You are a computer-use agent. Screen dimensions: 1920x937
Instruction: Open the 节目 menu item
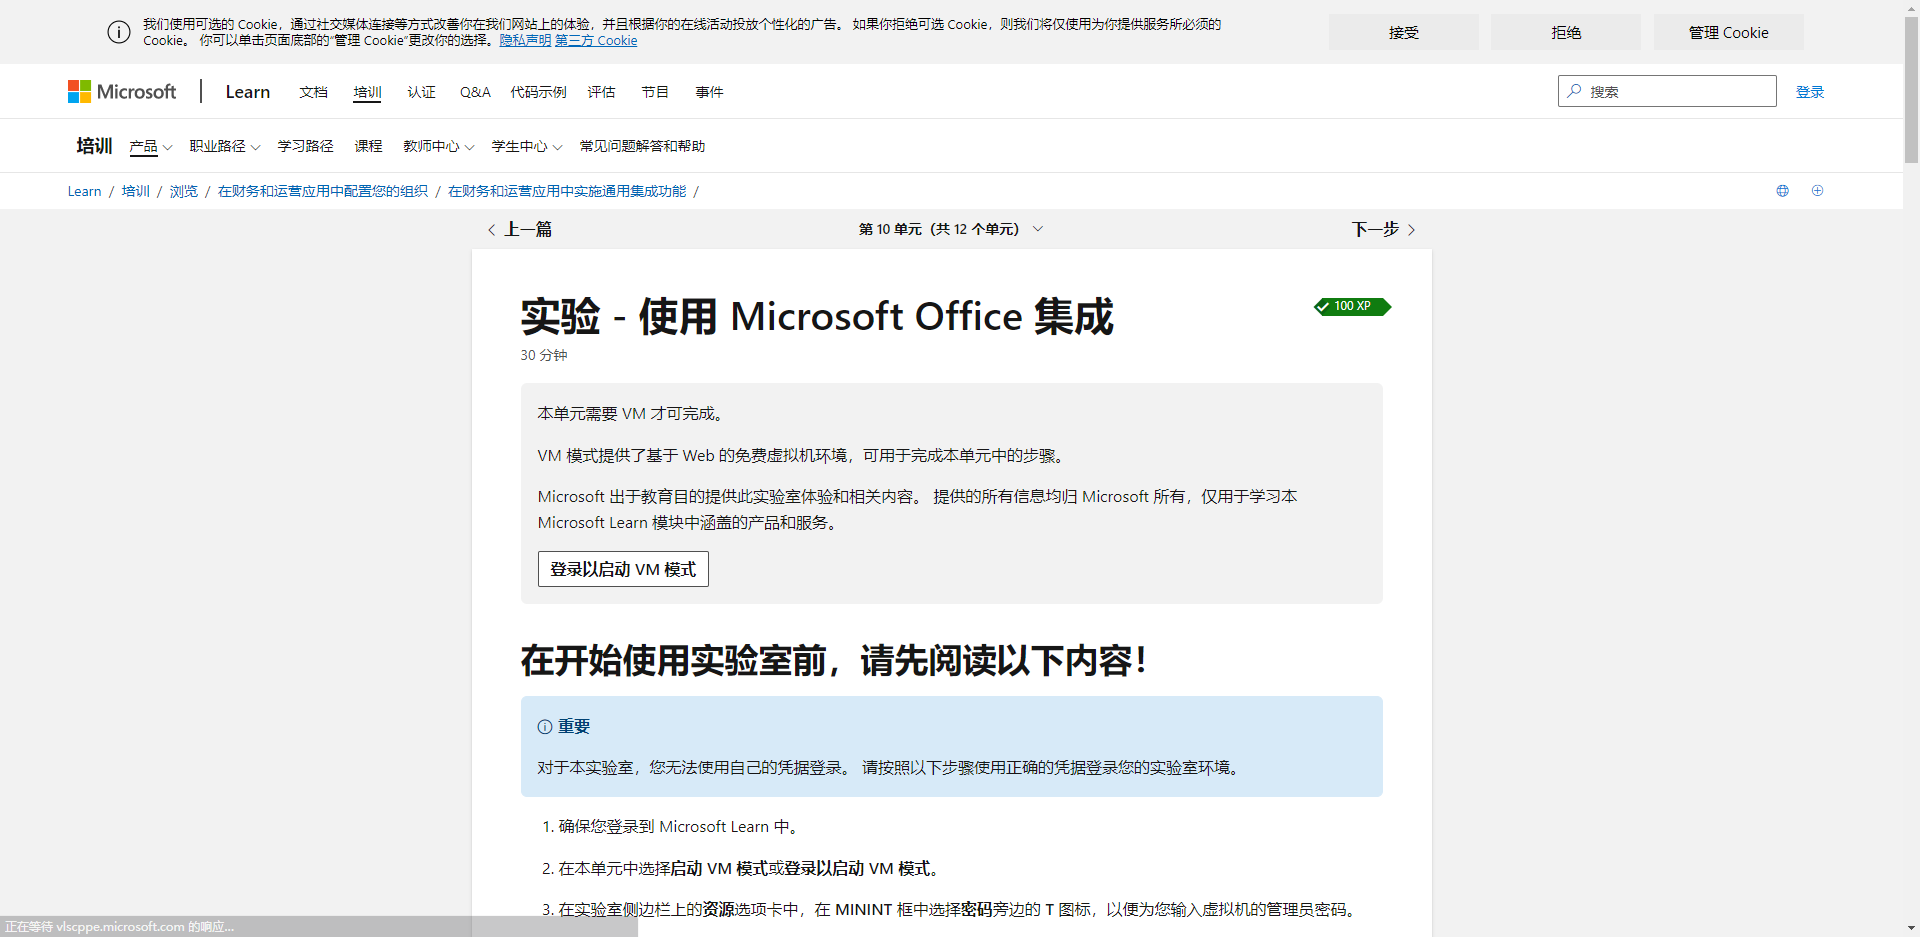coord(655,92)
